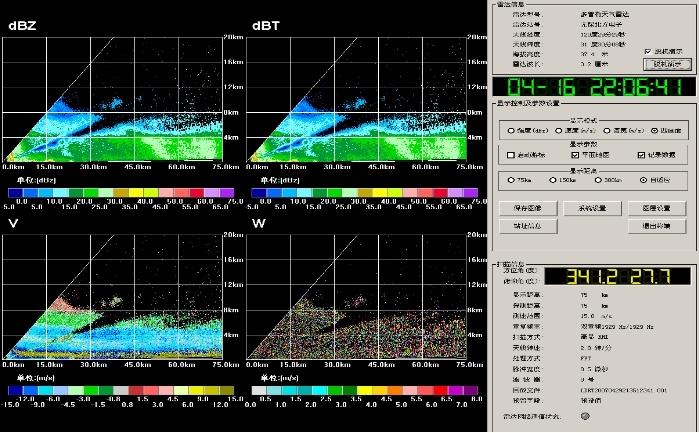Screen dimensions: 699x433
Task: Select the velocity (m/s) display mode radio
Action: point(558,131)
